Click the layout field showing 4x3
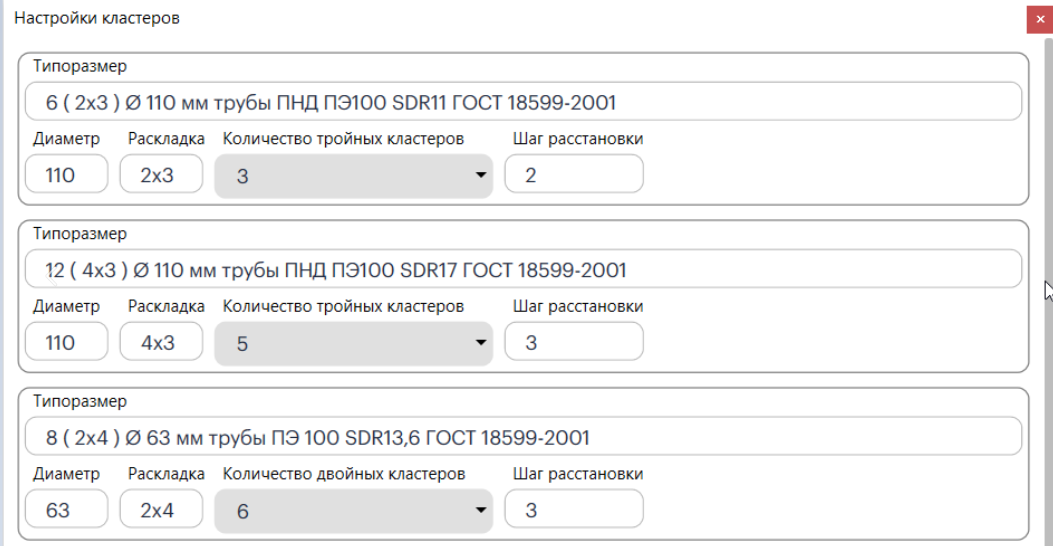Viewport: 1053px width, 546px height. click(x=160, y=342)
